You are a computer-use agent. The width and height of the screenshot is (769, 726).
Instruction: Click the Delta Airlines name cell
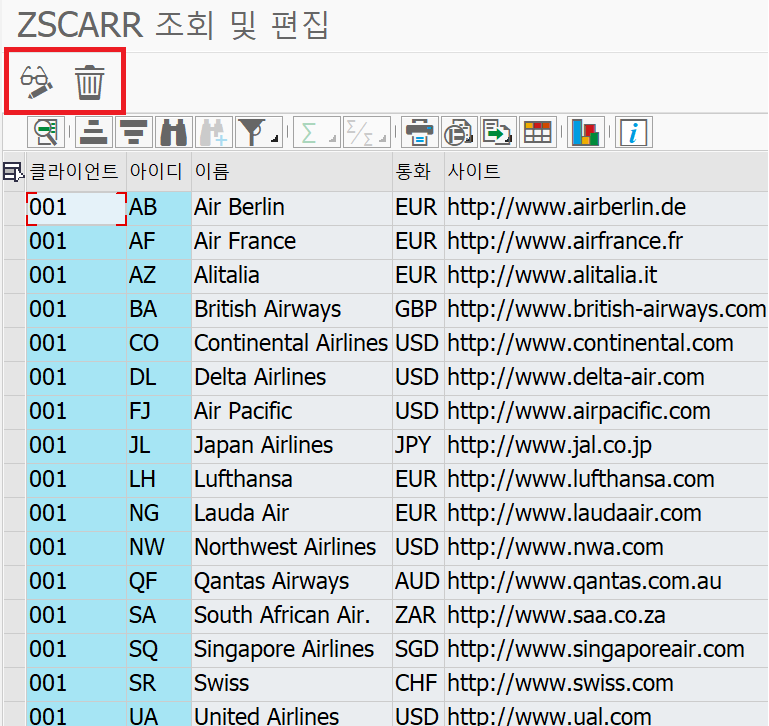pos(292,378)
